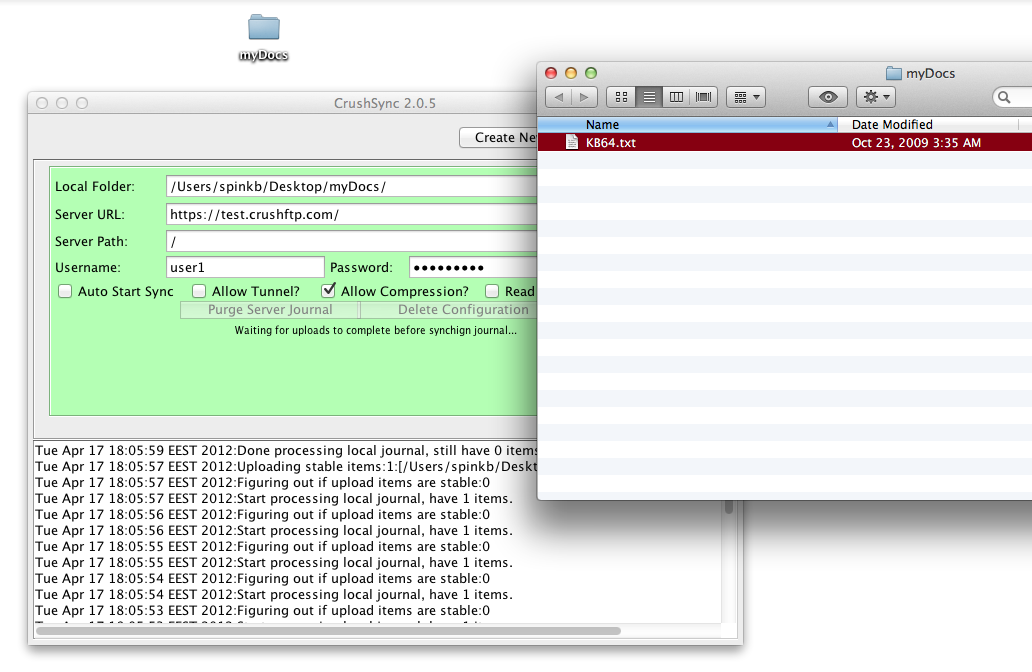Select the KB64.txt file row
Screen dimensions: 1032x672
point(785,142)
